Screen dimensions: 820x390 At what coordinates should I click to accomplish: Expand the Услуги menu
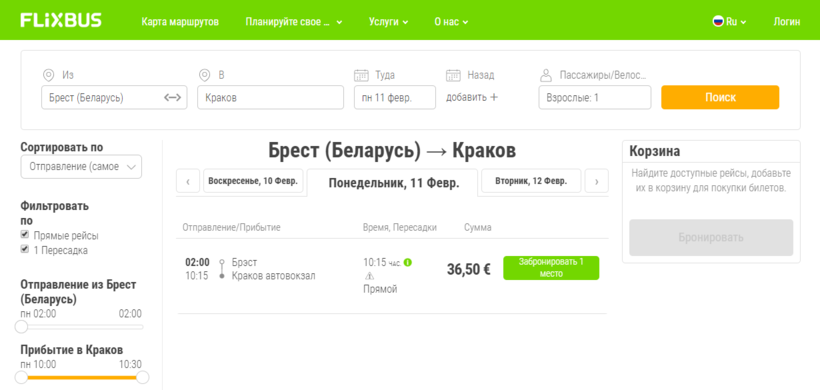(x=388, y=22)
